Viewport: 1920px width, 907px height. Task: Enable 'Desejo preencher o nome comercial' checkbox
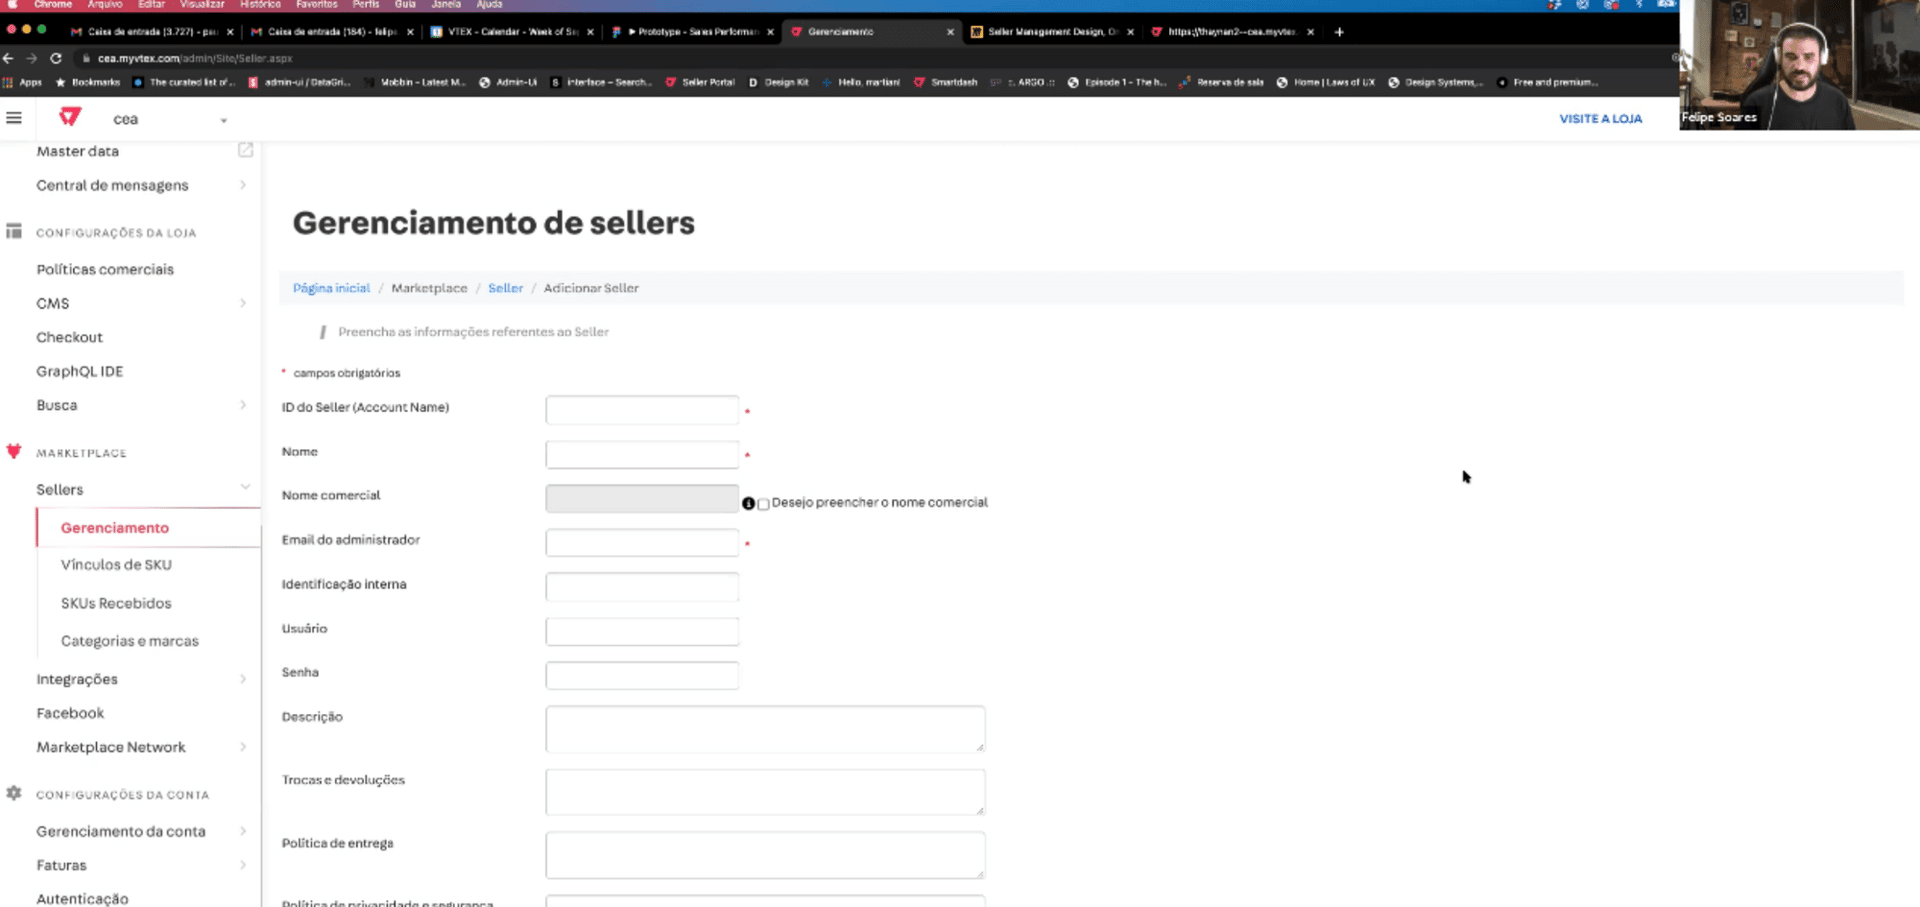click(x=764, y=504)
